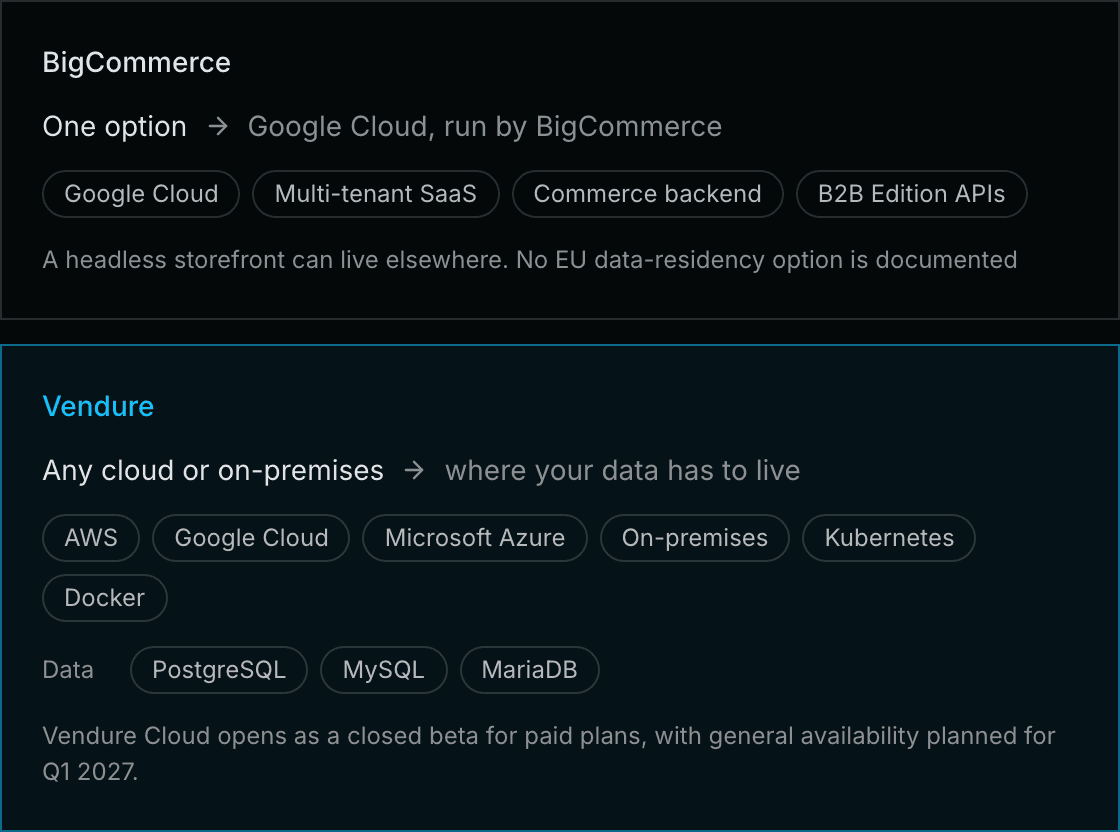
Task: Click the headless storefront note text
Action: pyautogui.click(x=530, y=260)
